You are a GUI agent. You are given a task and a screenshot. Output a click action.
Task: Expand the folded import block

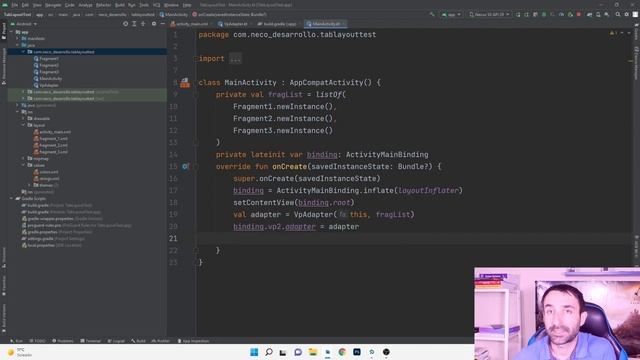pos(236,59)
